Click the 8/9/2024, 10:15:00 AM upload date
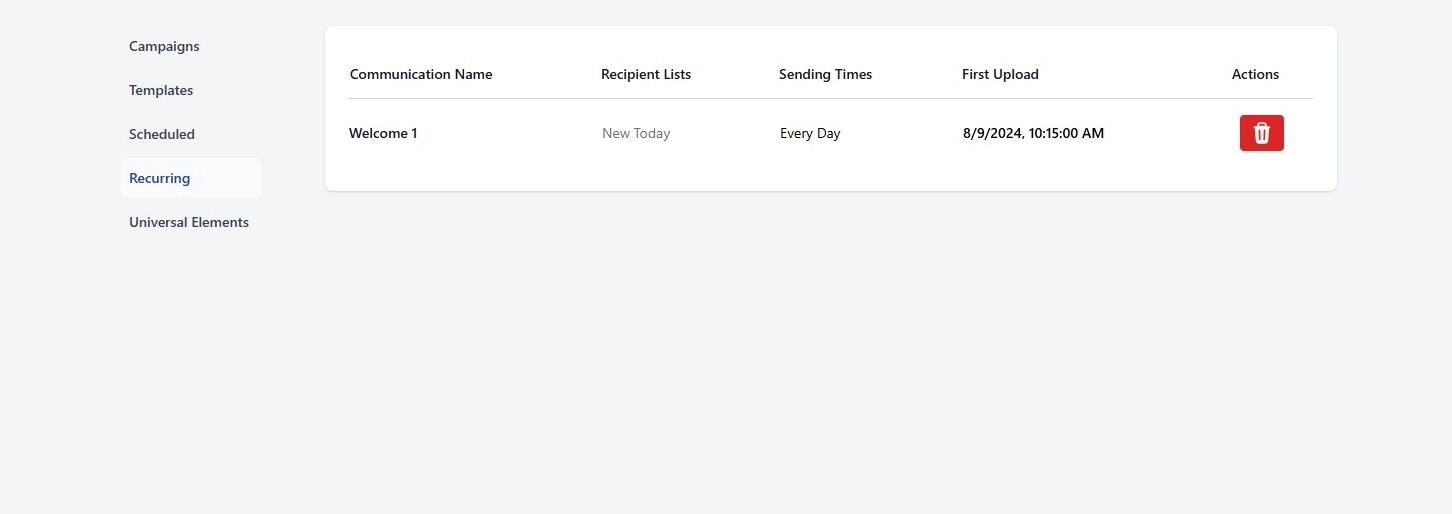The image size is (1452, 514). click(x=1033, y=133)
